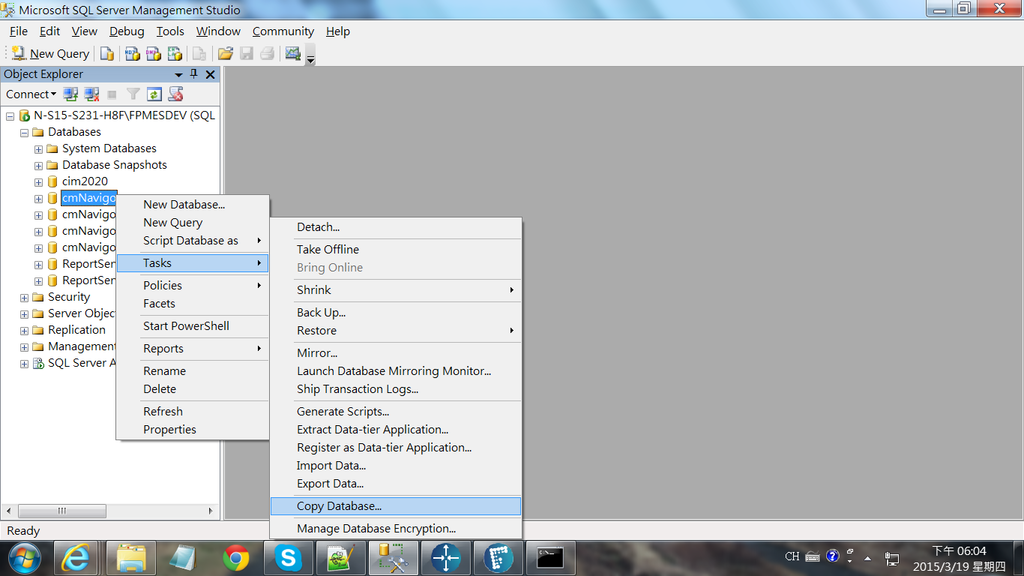This screenshot has height=576, width=1024.
Task: Click Manage Database Encryption... entry
Action: pos(396,528)
